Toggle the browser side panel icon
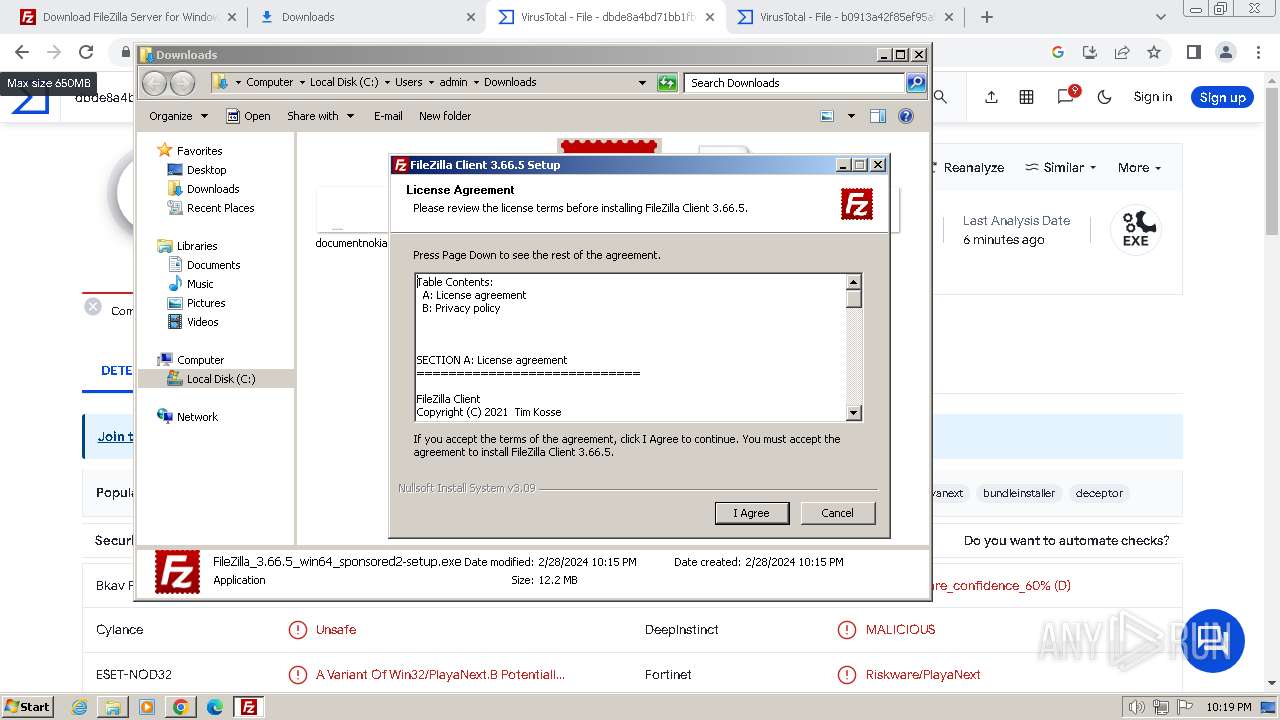Image resolution: width=1280 pixels, height=720 pixels. (x=1193, y=52)
